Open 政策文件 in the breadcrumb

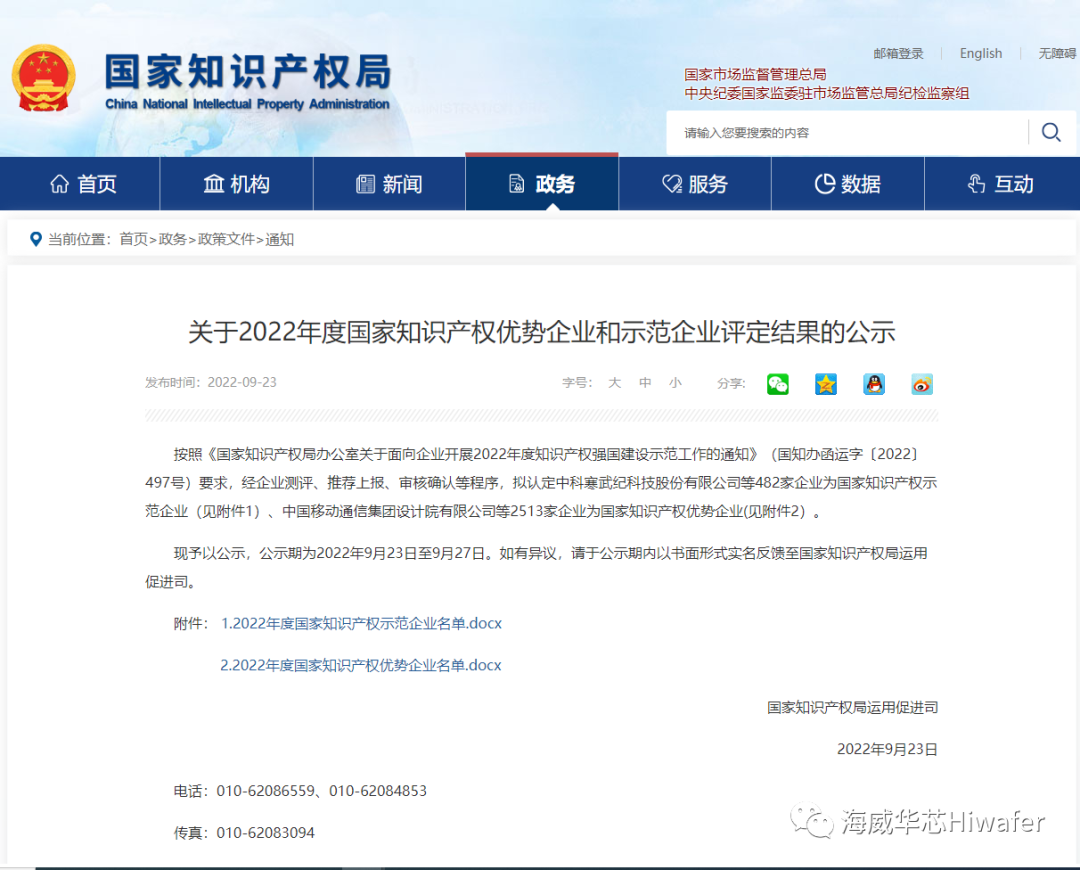[226, 240]
